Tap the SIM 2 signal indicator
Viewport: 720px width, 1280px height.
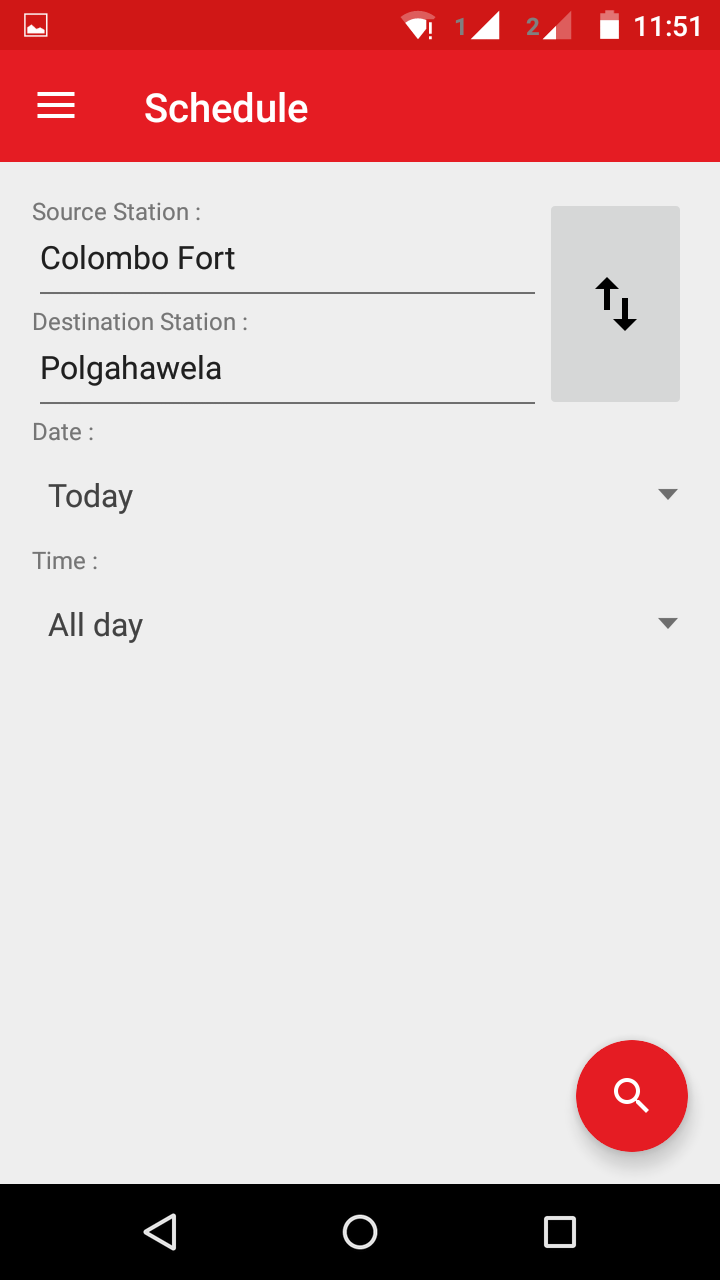[550, 26]
